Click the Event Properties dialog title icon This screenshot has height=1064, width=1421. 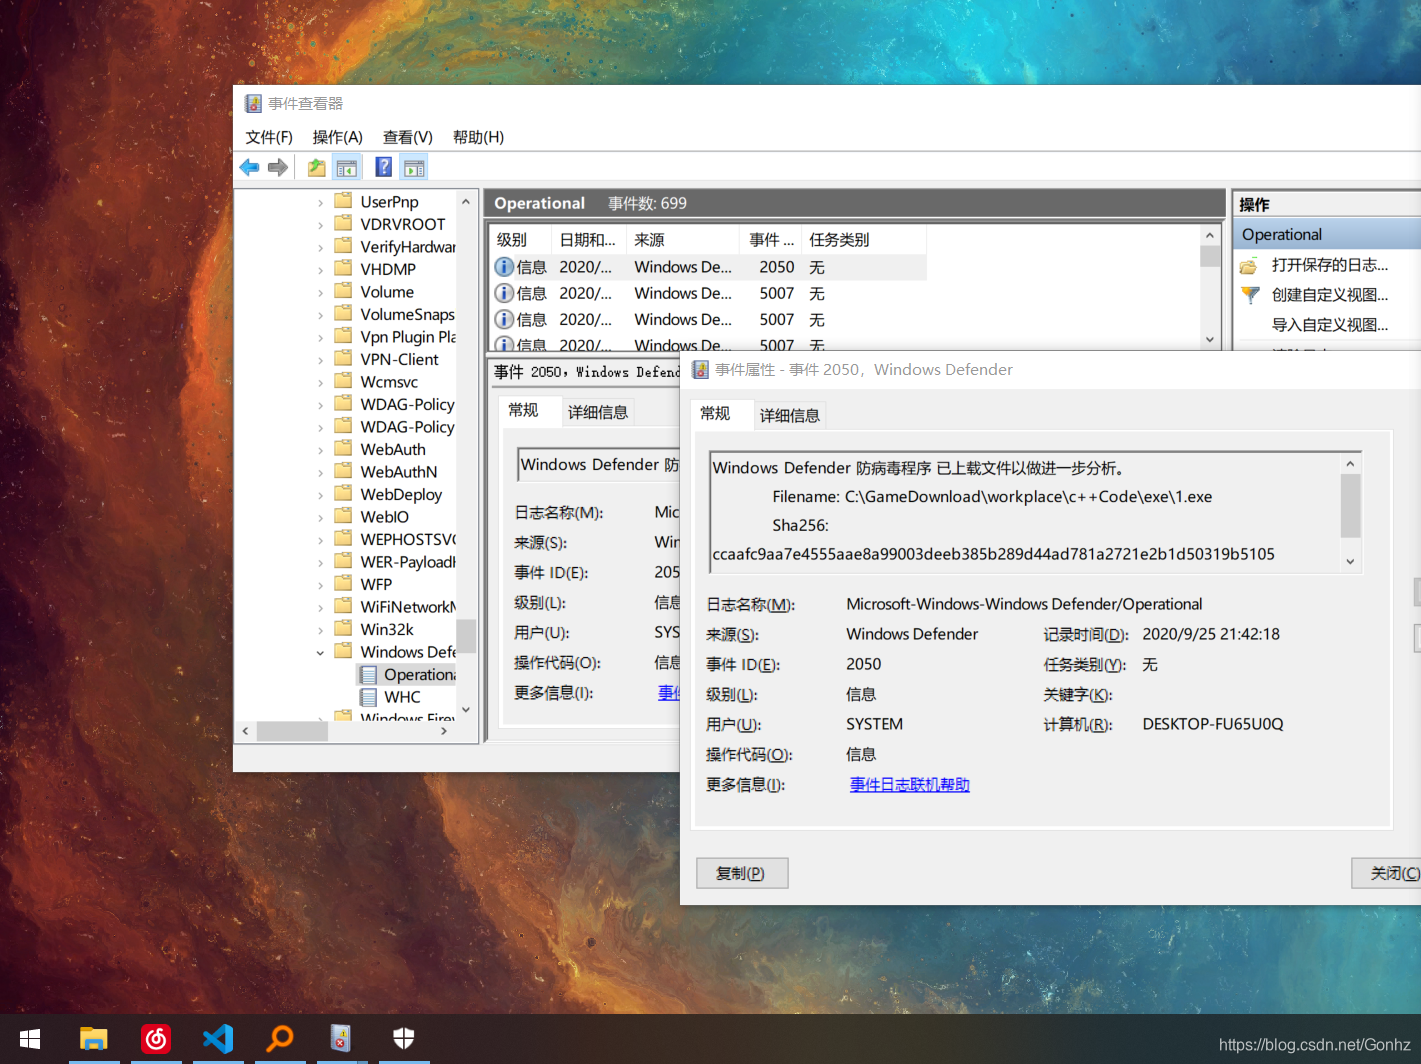pos(700,369)
